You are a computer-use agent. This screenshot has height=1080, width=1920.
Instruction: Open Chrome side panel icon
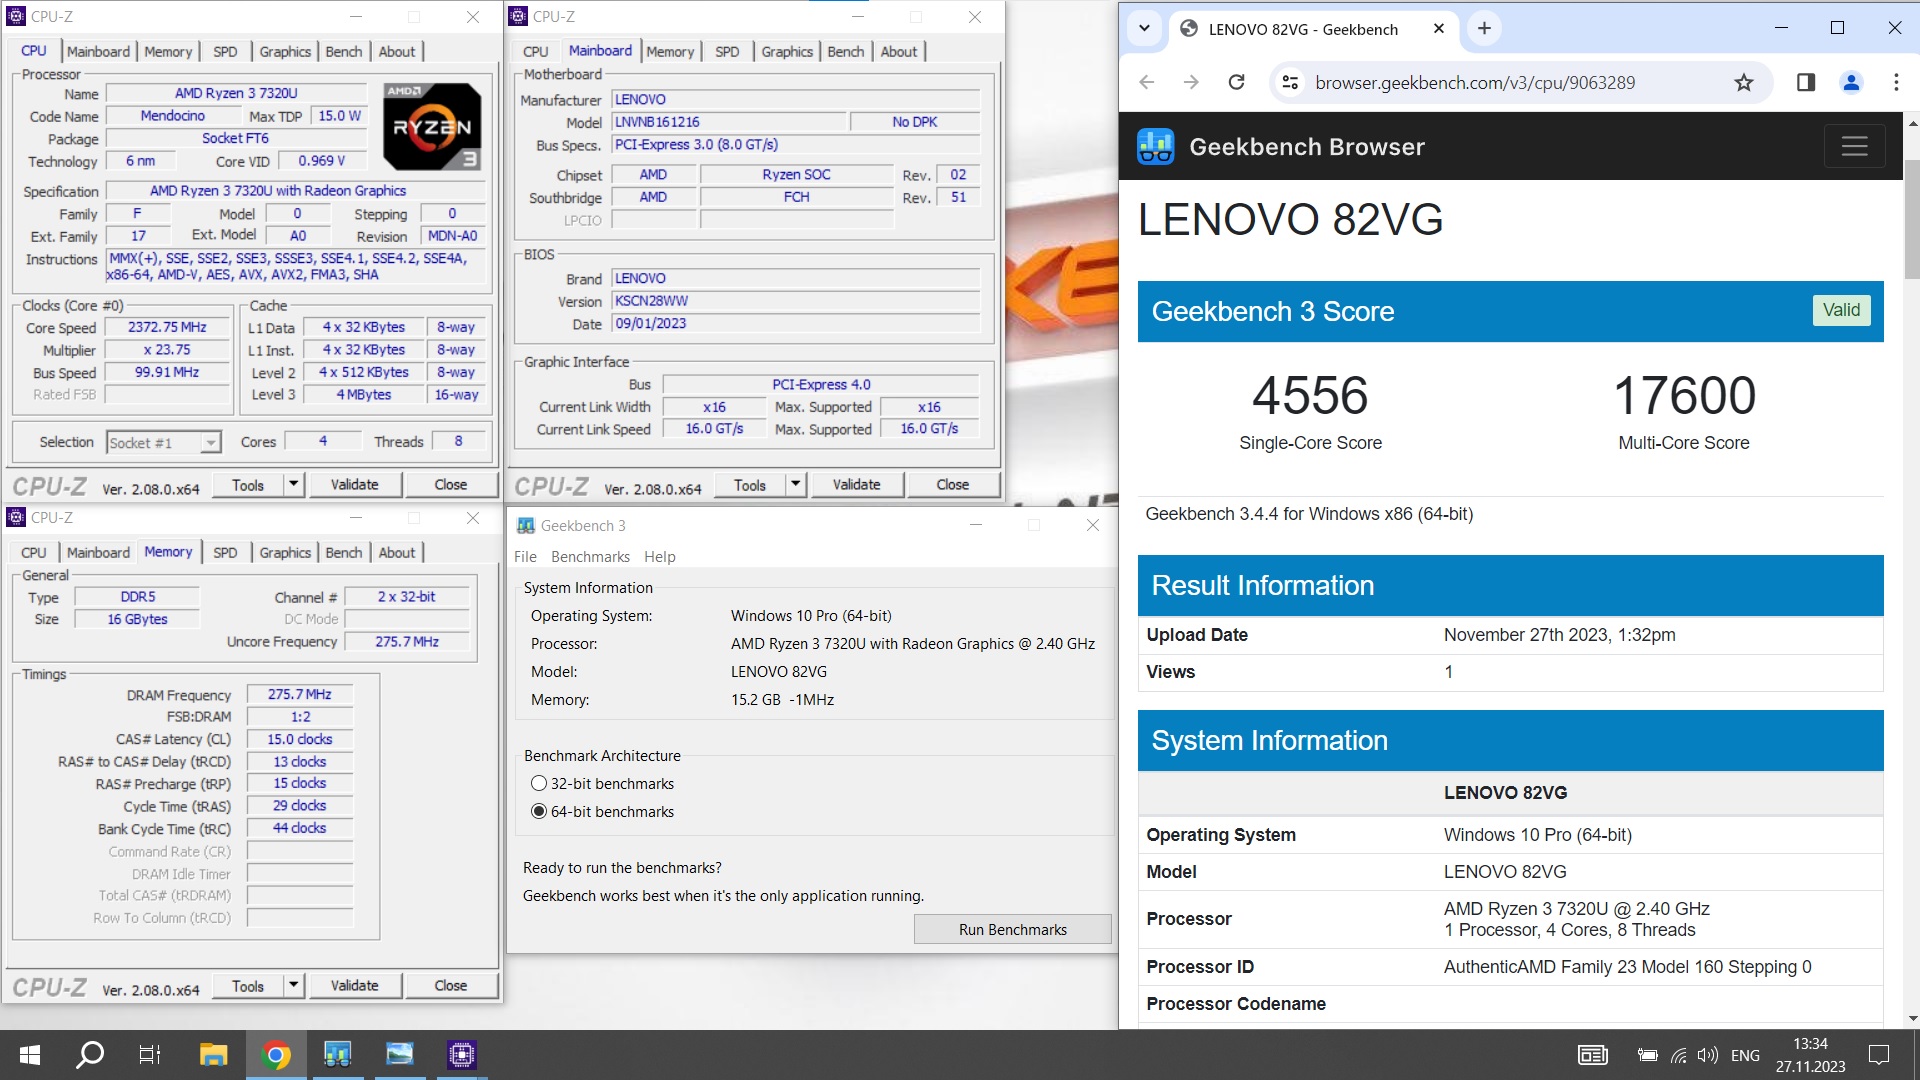click(1805, 83)
